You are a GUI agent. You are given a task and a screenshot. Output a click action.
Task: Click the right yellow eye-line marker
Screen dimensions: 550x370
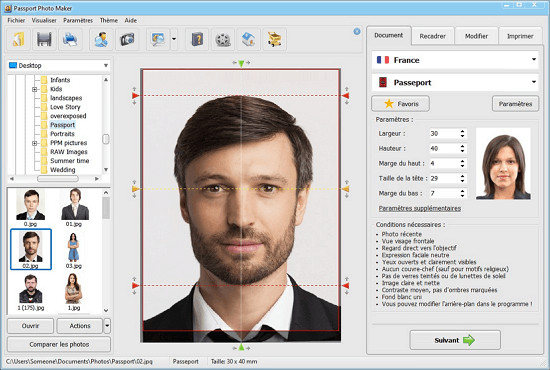point(346,189)
